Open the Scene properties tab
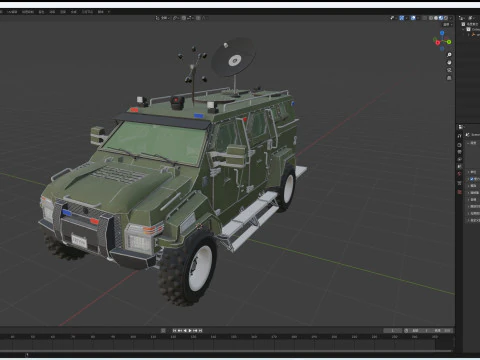Viewport: 480px width, 360px height. click(459, 166)
